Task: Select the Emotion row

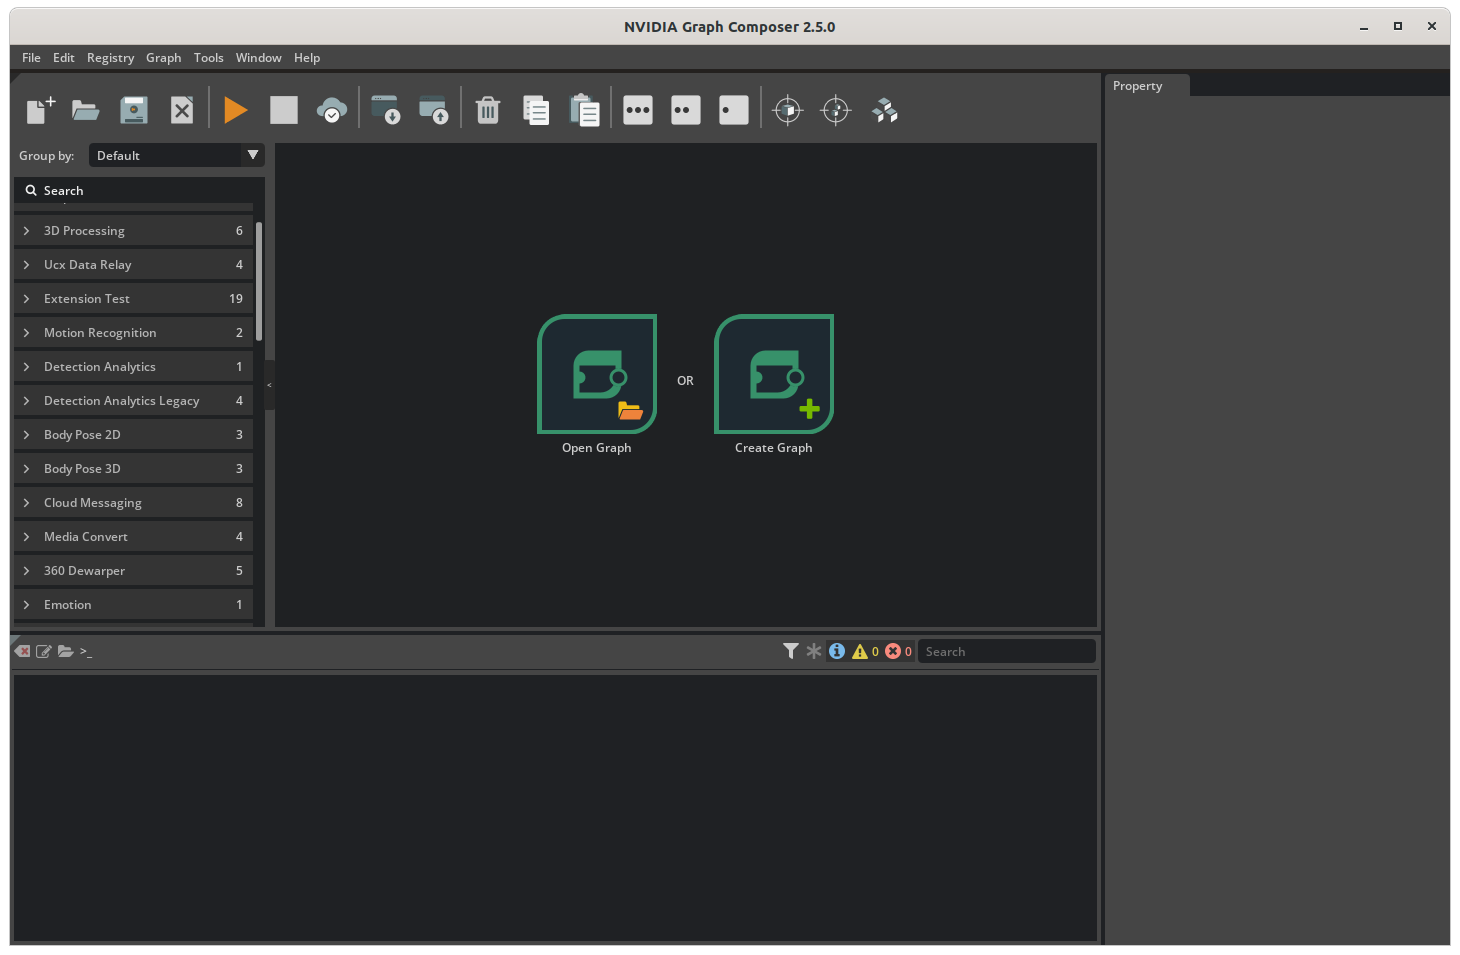Action: pos(134,605)
